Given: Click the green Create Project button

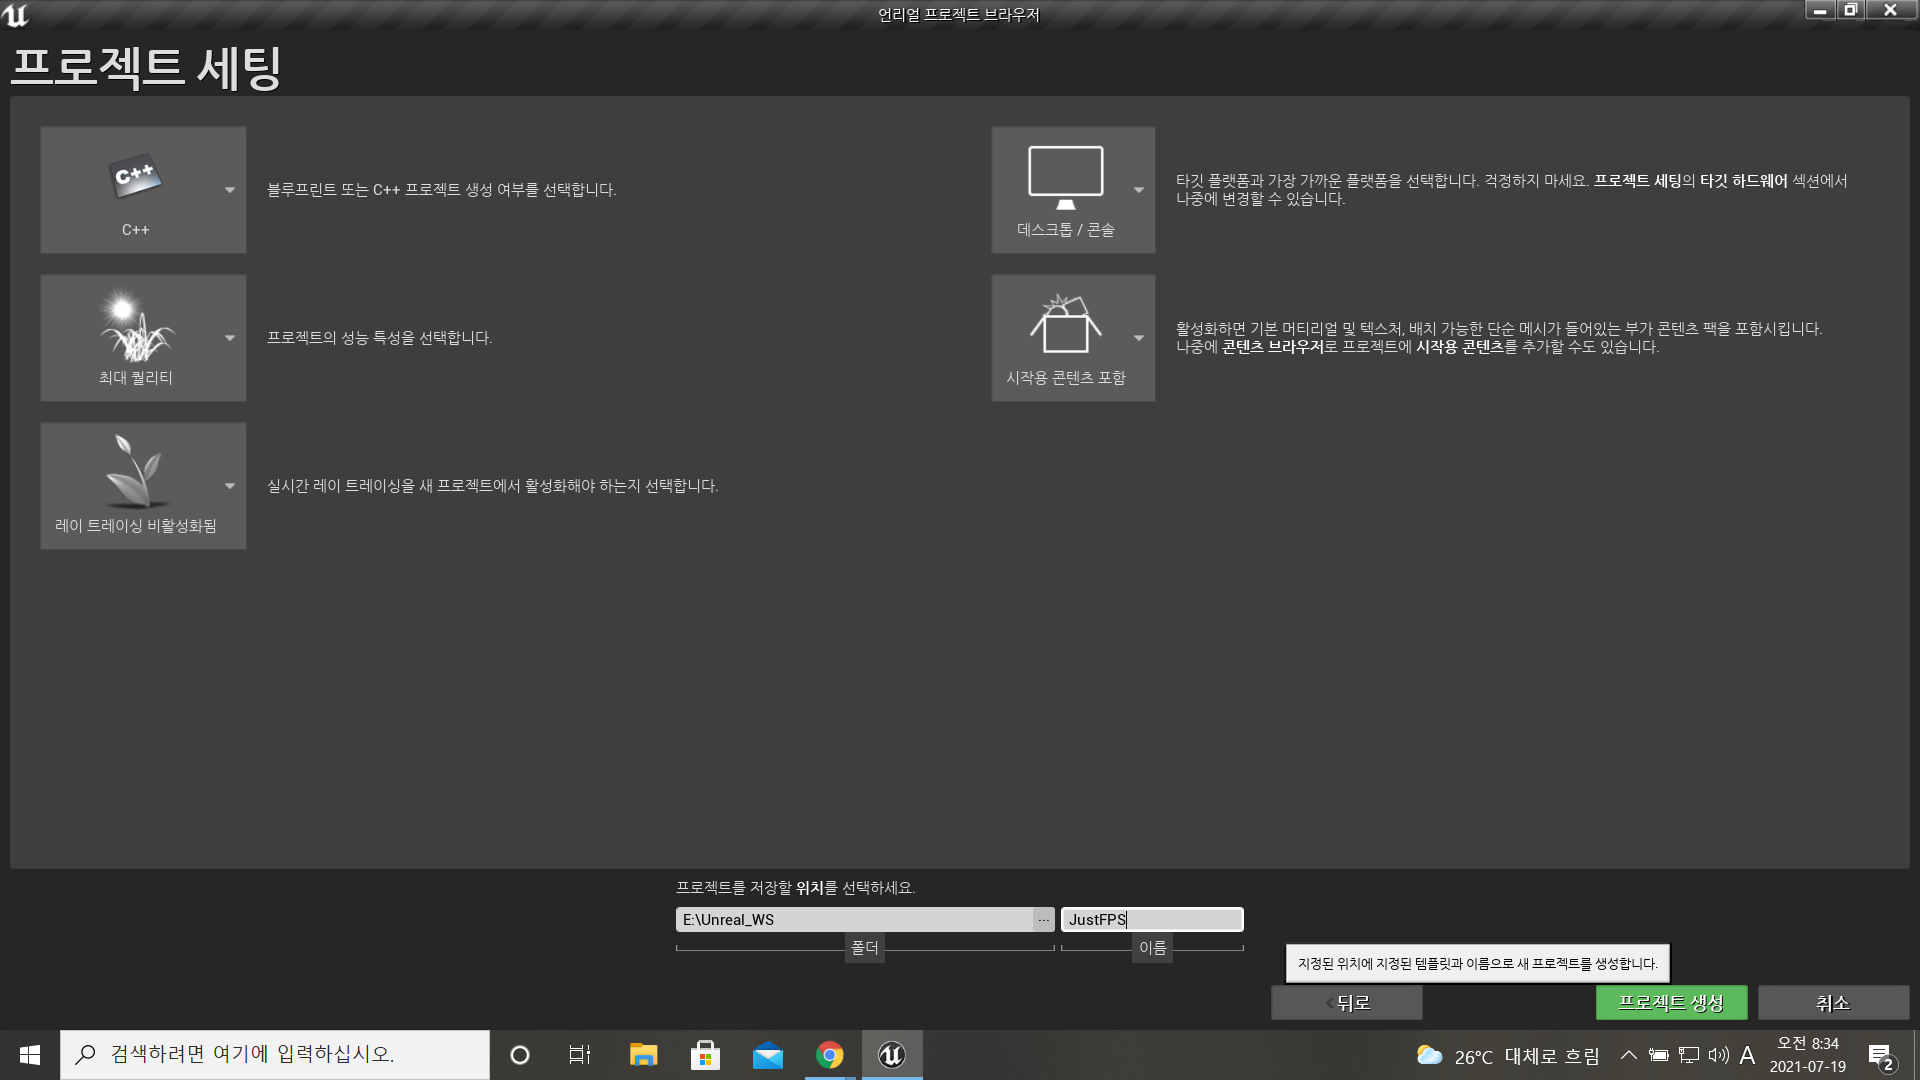Looking at the screenshot, I should pos(1671,1002).
